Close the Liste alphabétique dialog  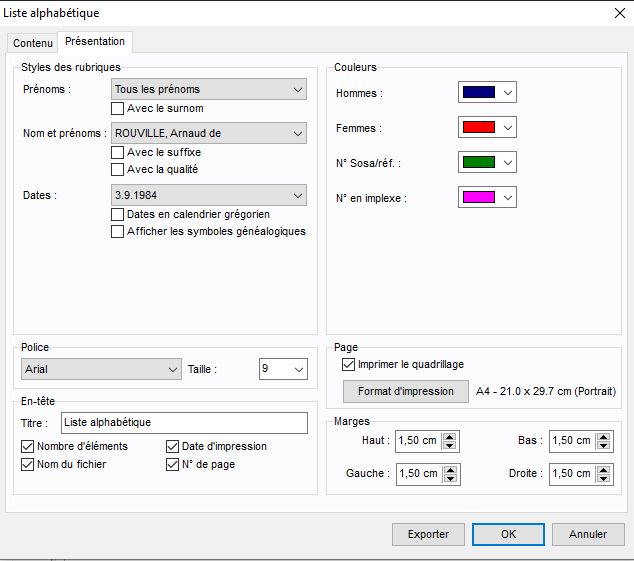pyautogui.click(x=616, y=13)
